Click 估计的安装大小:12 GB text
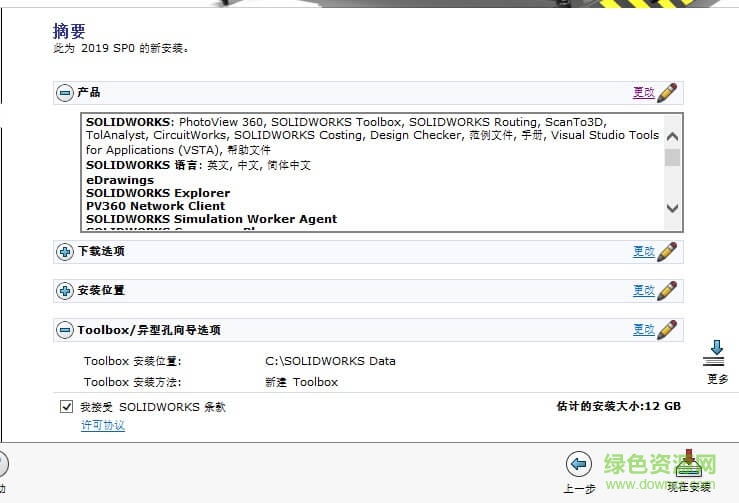 click(619, 406)
